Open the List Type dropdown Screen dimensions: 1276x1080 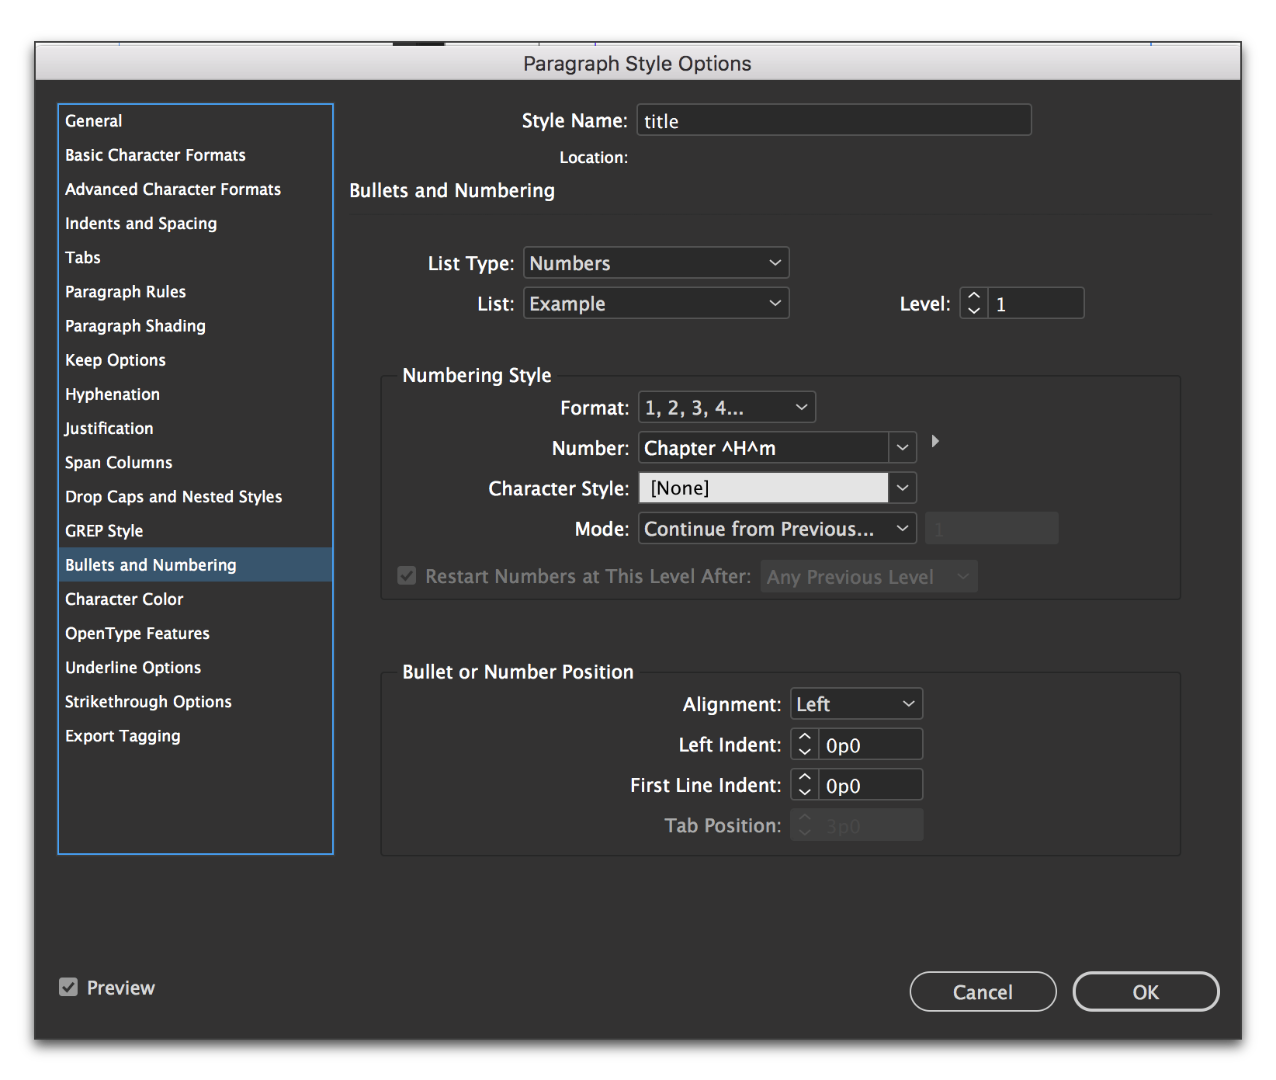pos(656,263)
